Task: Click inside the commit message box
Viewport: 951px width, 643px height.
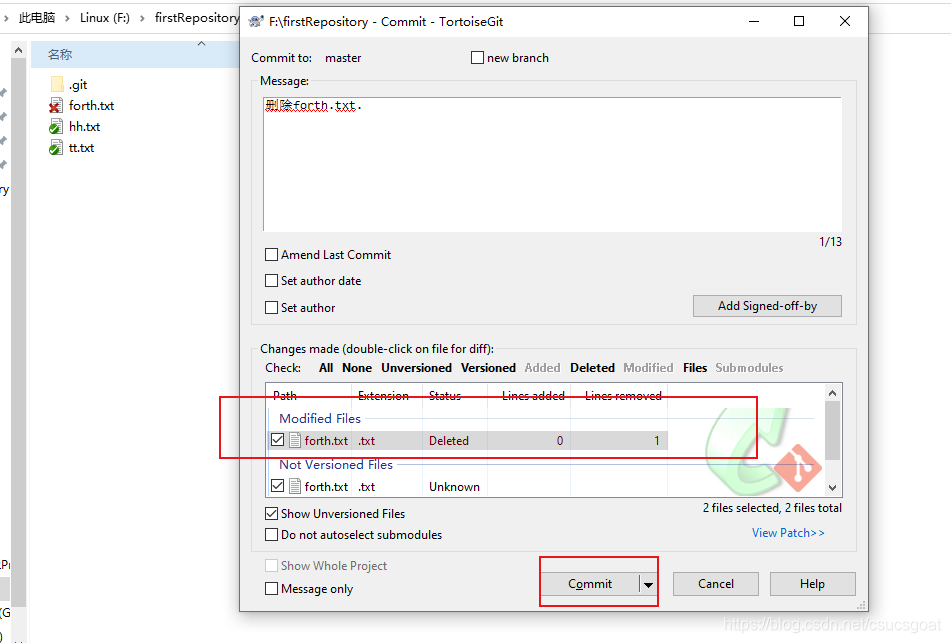Action: [553, 164]
